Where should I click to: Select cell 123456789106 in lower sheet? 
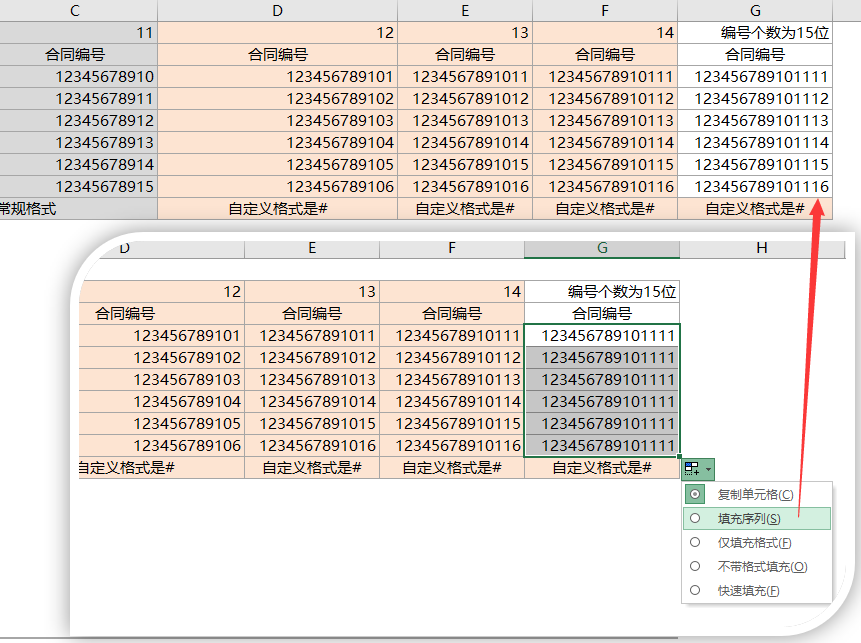click(162, 445)
